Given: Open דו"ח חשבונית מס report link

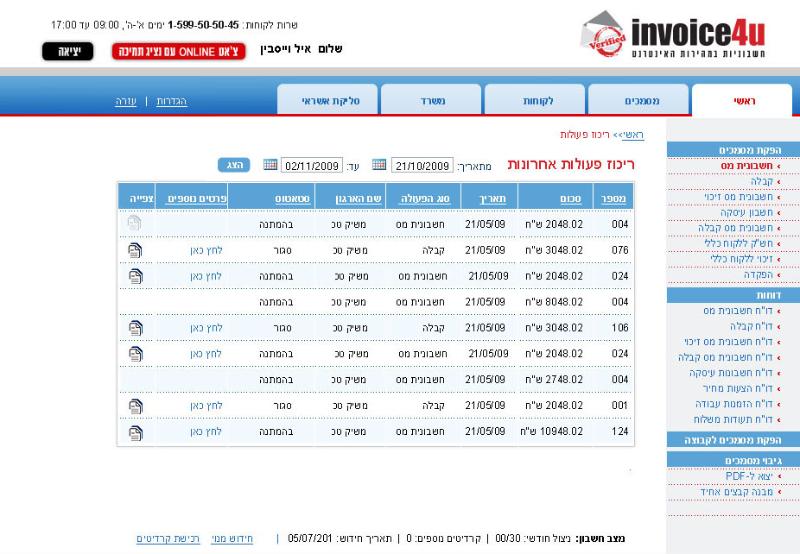Looking at the screenshot, I should pyautogui.click(x=738, y=311).
